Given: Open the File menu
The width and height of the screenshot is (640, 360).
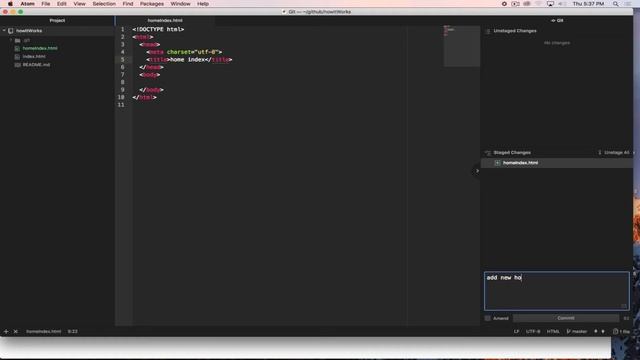Looking at the screenshot, I should [46, 4].
